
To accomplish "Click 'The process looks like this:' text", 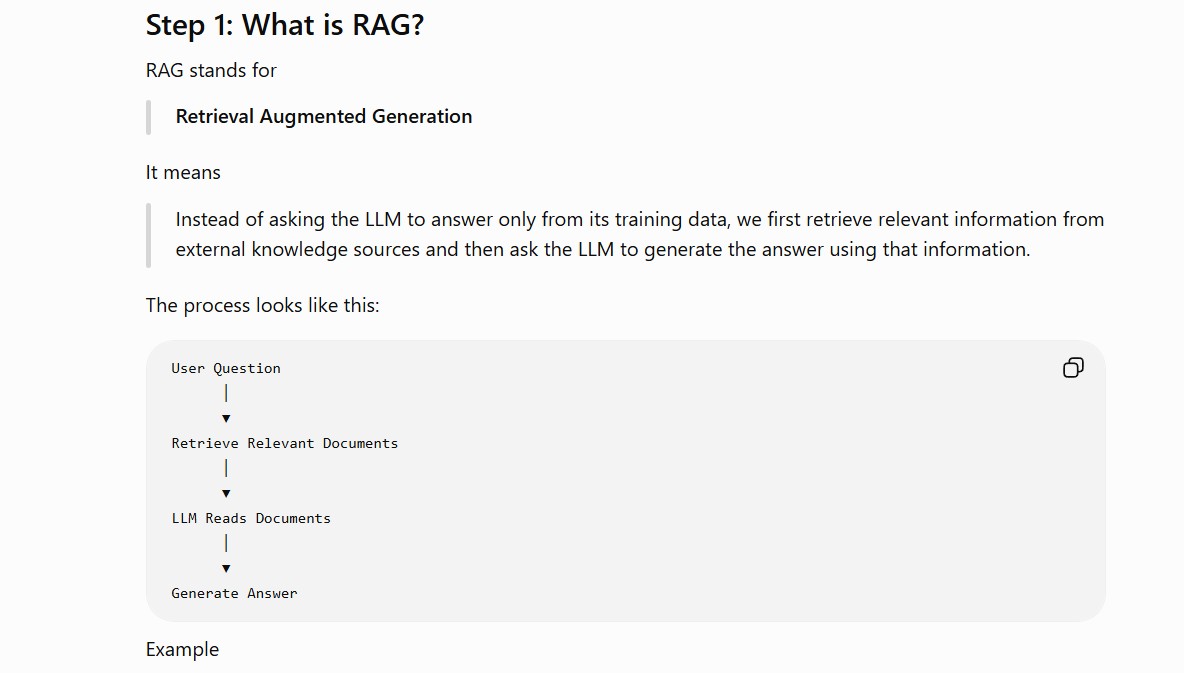I will tap(263, 305).
